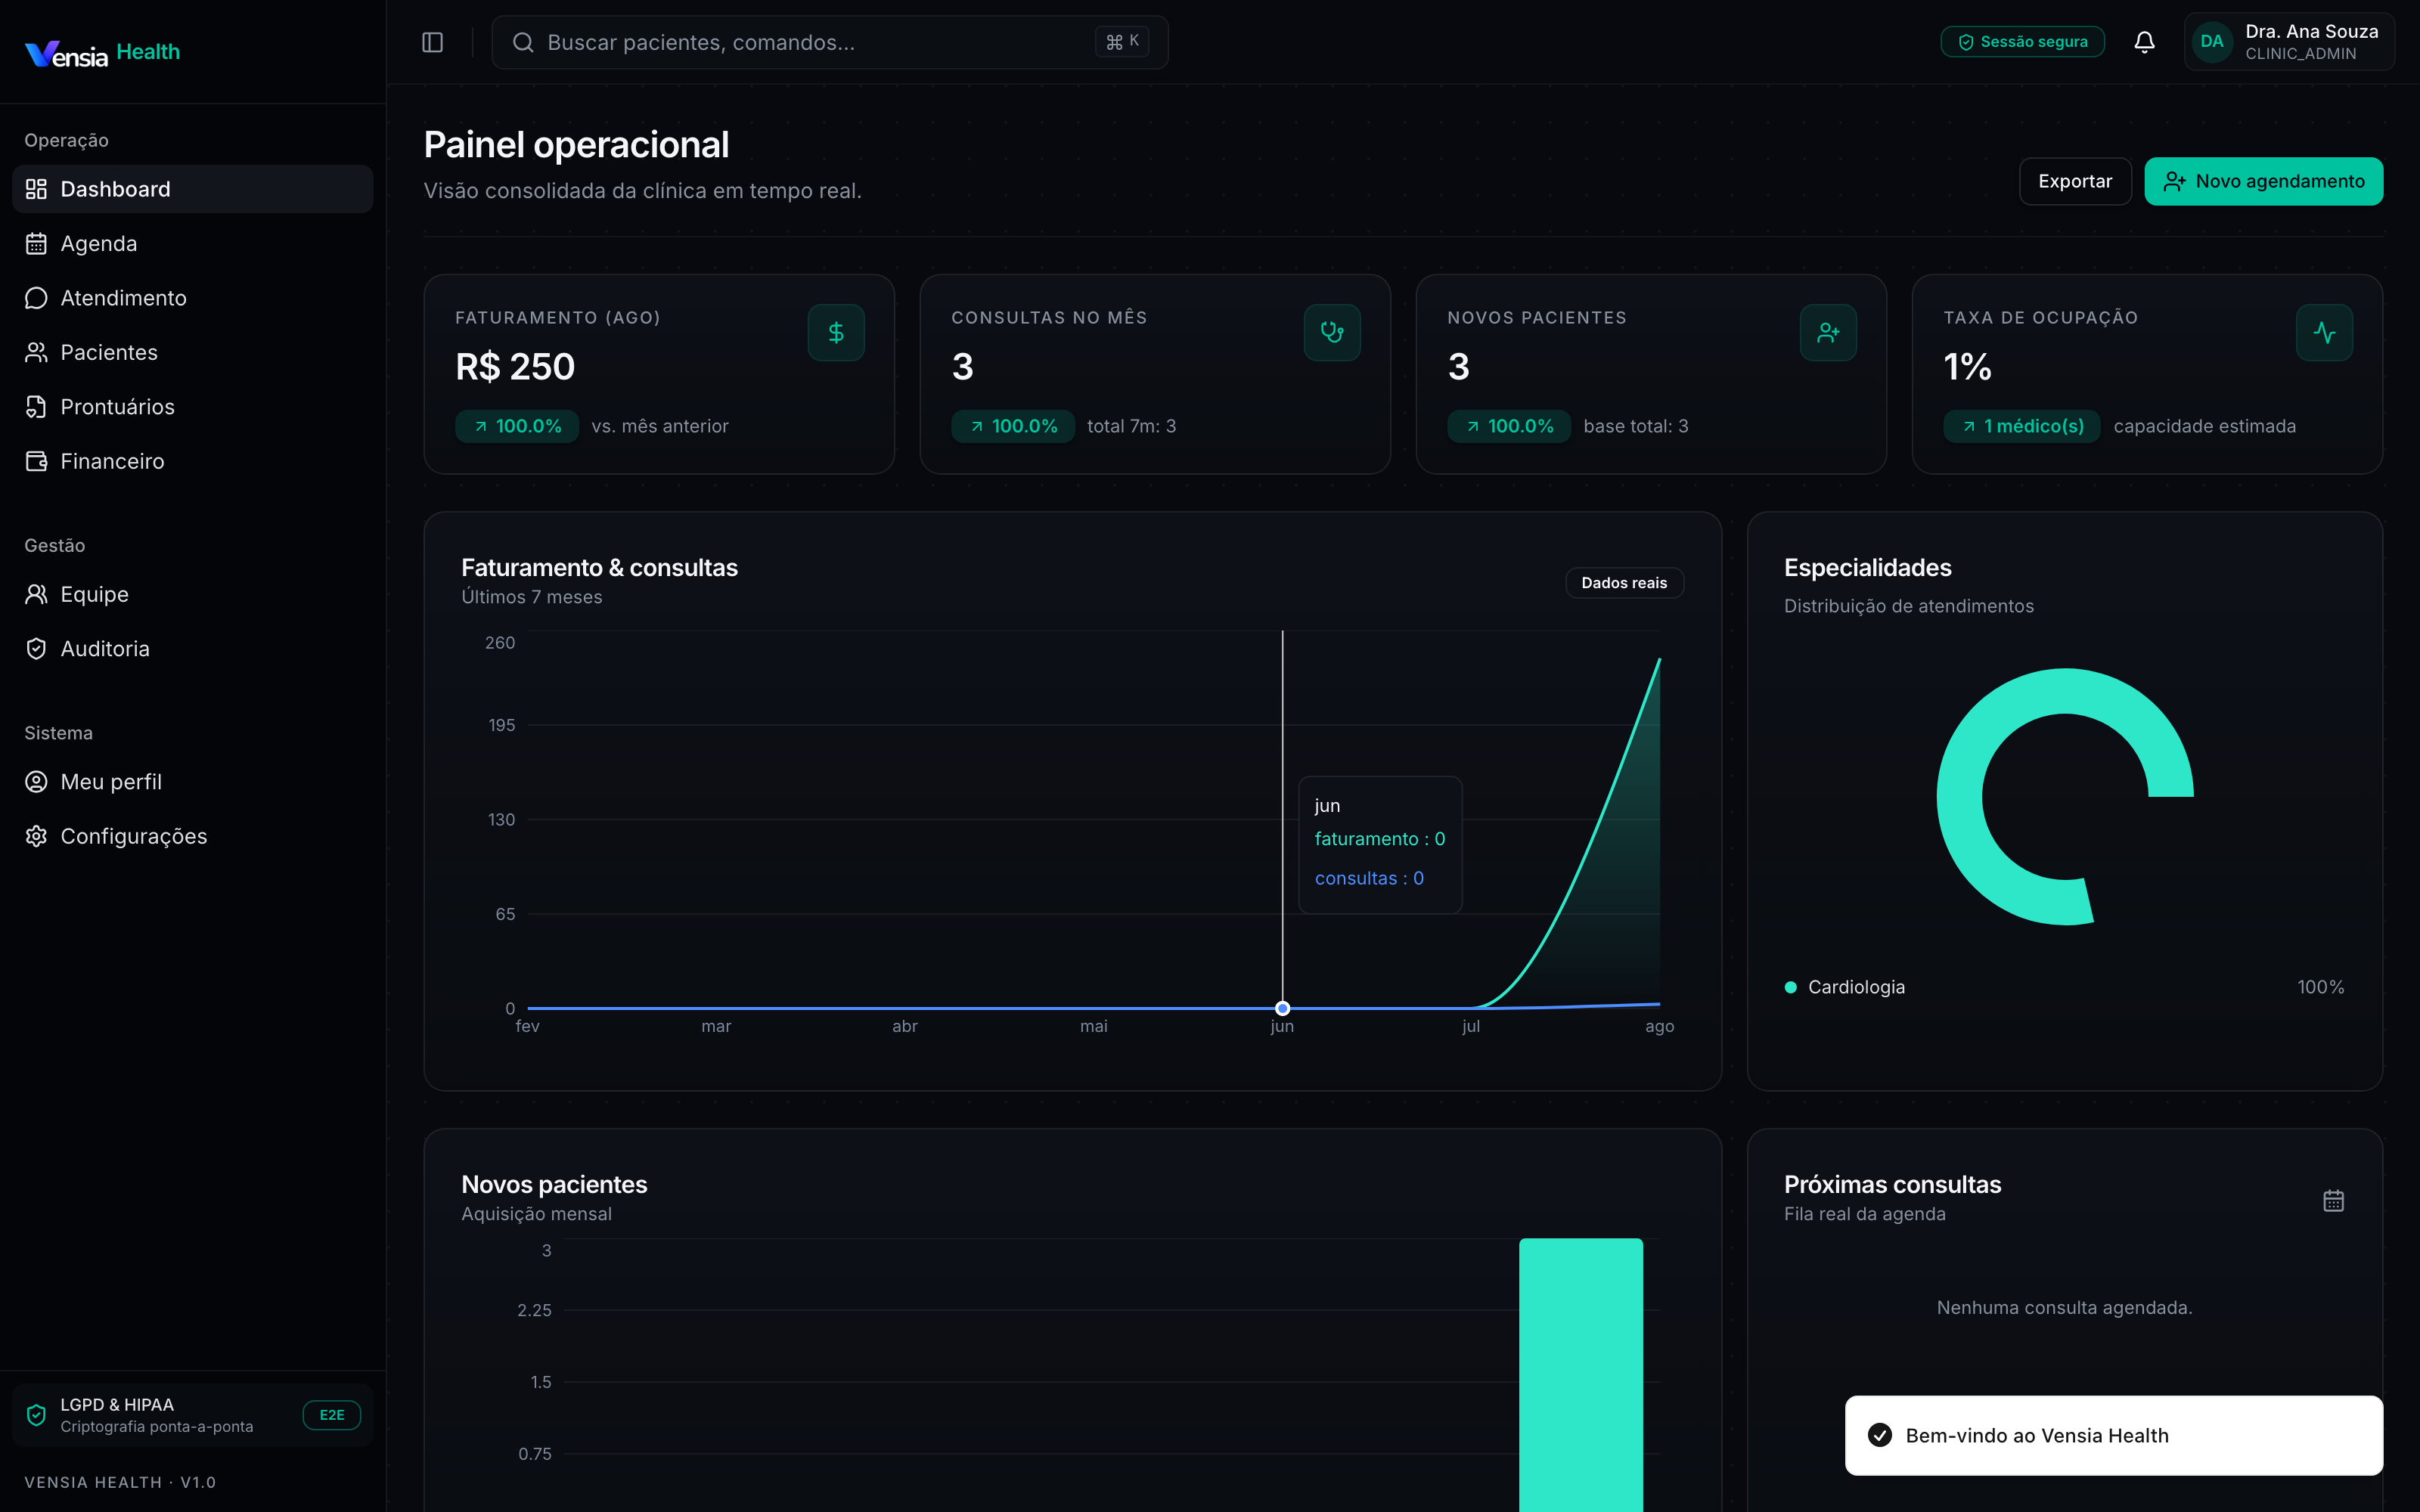
Task: Click the 'base total: 3' text
Action: point(1636,426)
